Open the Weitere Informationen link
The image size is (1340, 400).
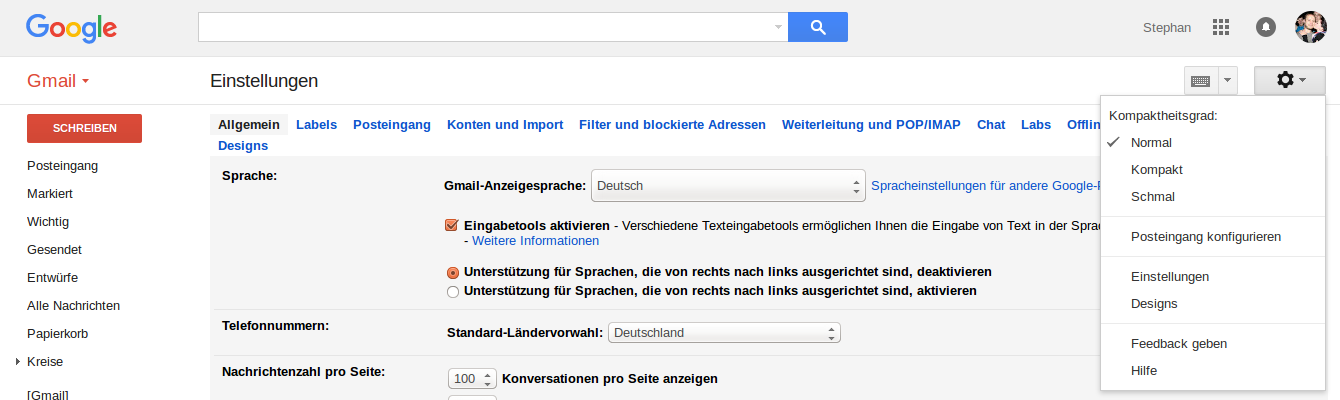(535, 241)
